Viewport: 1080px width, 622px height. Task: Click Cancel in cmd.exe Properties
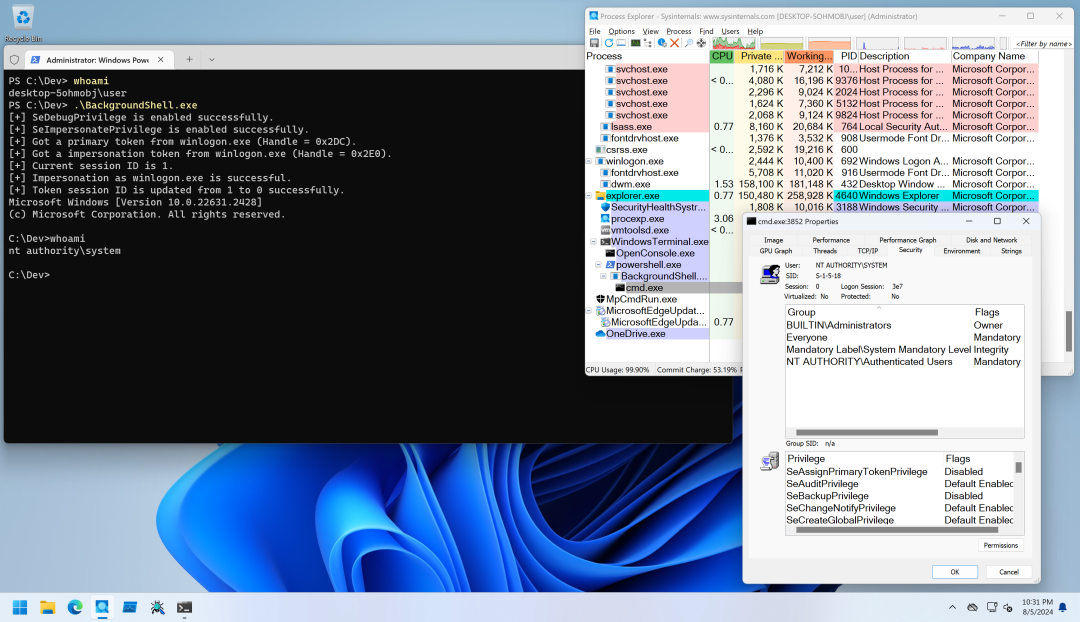pos(1008,572)
